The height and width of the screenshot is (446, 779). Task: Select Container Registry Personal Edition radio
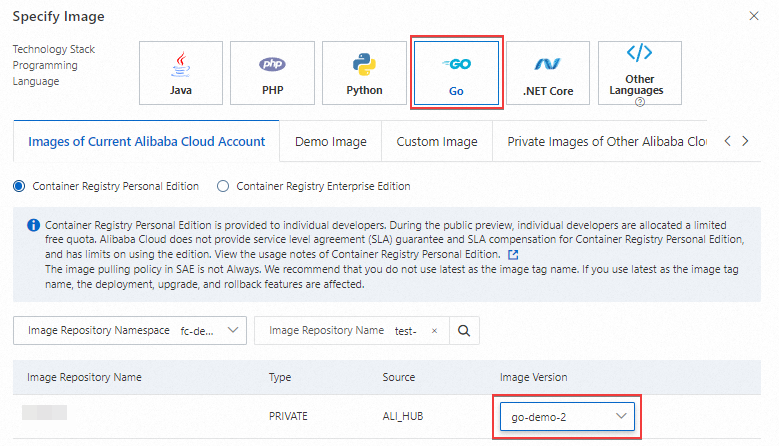click(19, 186)
